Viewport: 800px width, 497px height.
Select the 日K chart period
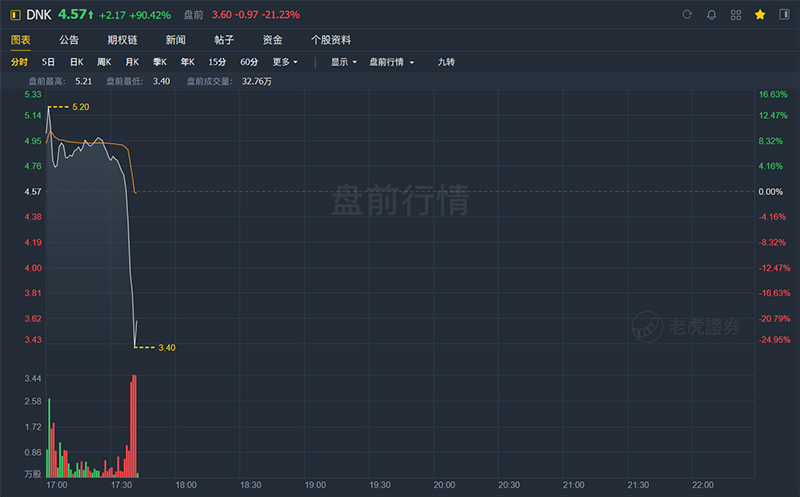click(77, 62)
